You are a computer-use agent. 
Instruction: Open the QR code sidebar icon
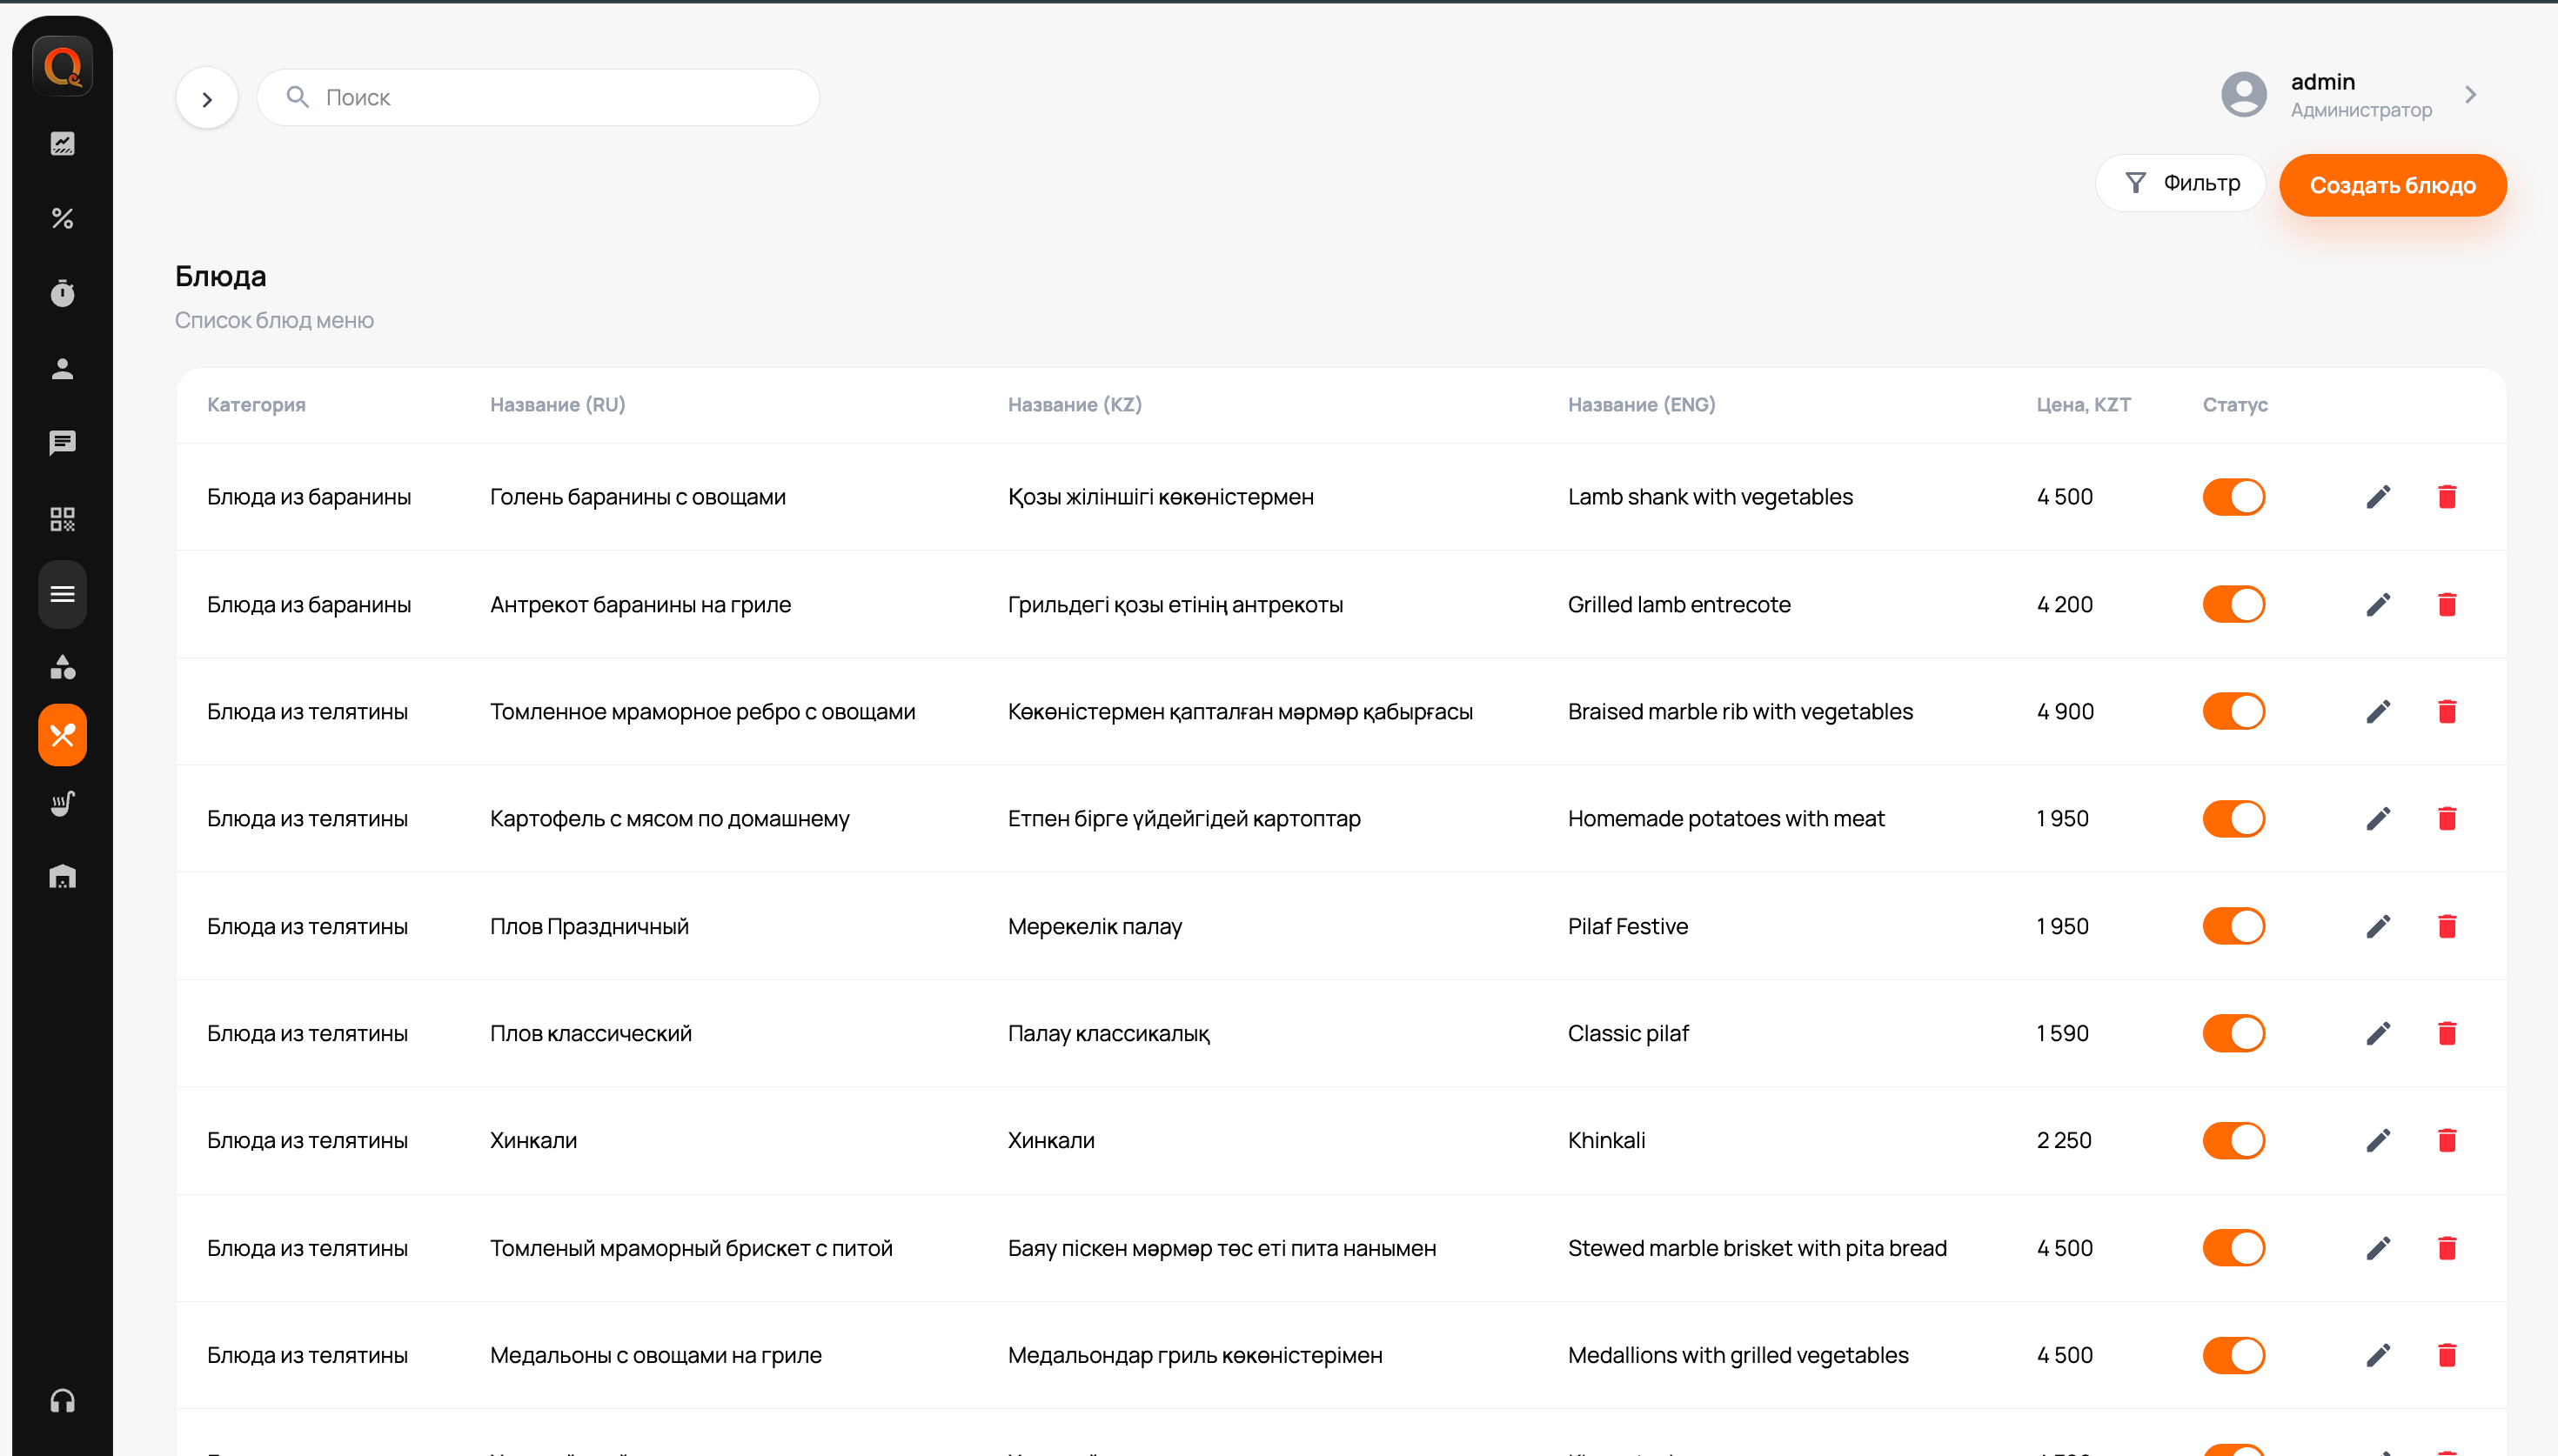[x=62, y=519]
